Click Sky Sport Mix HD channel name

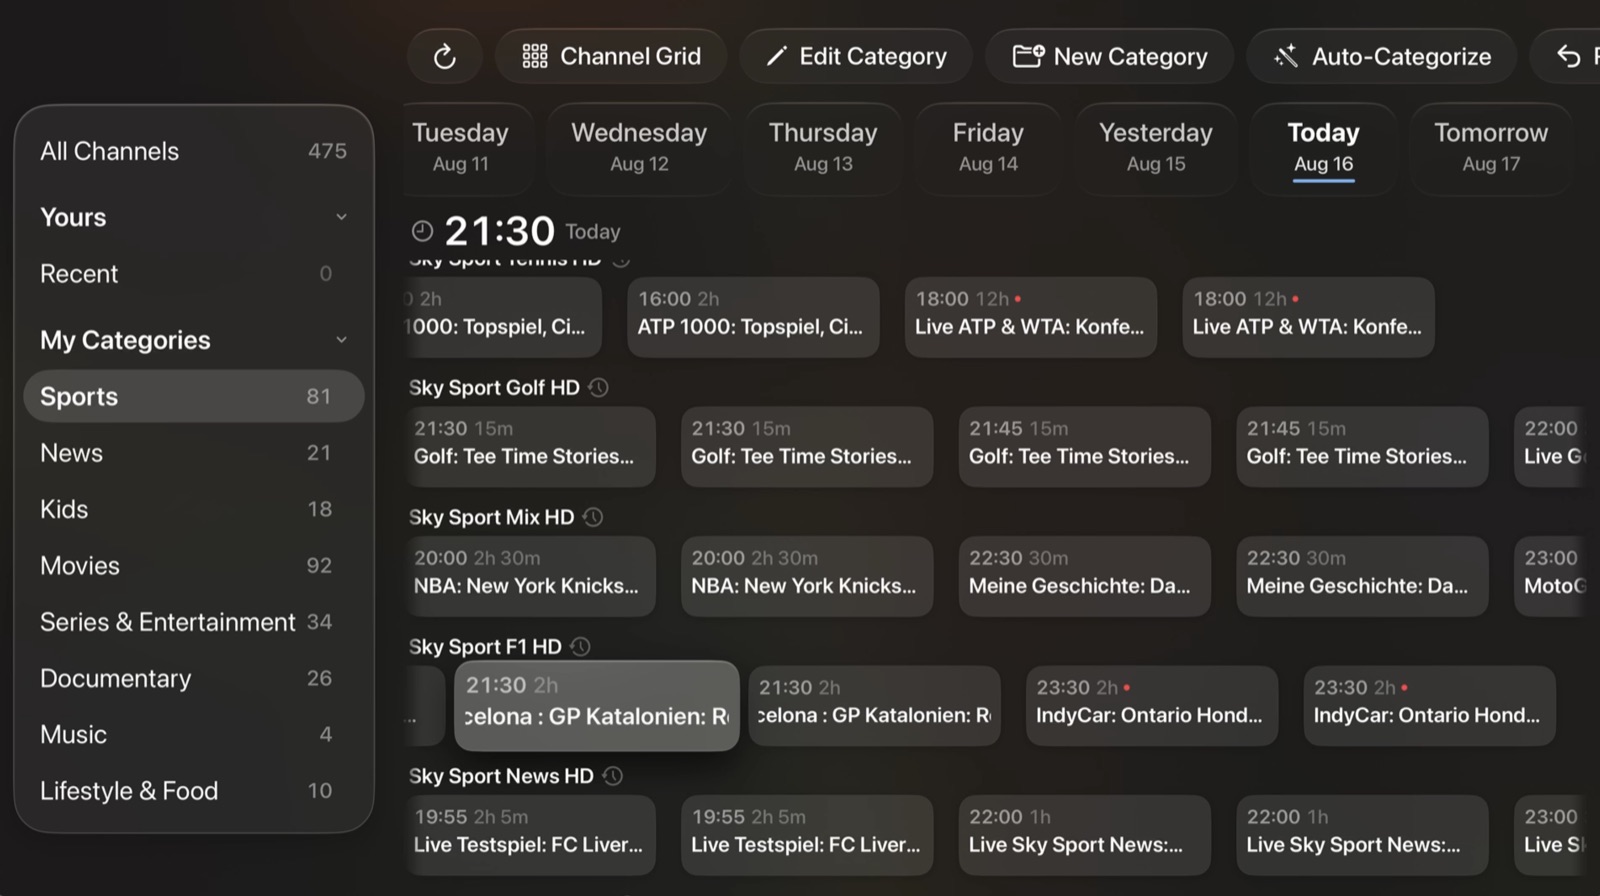(491, 517)
